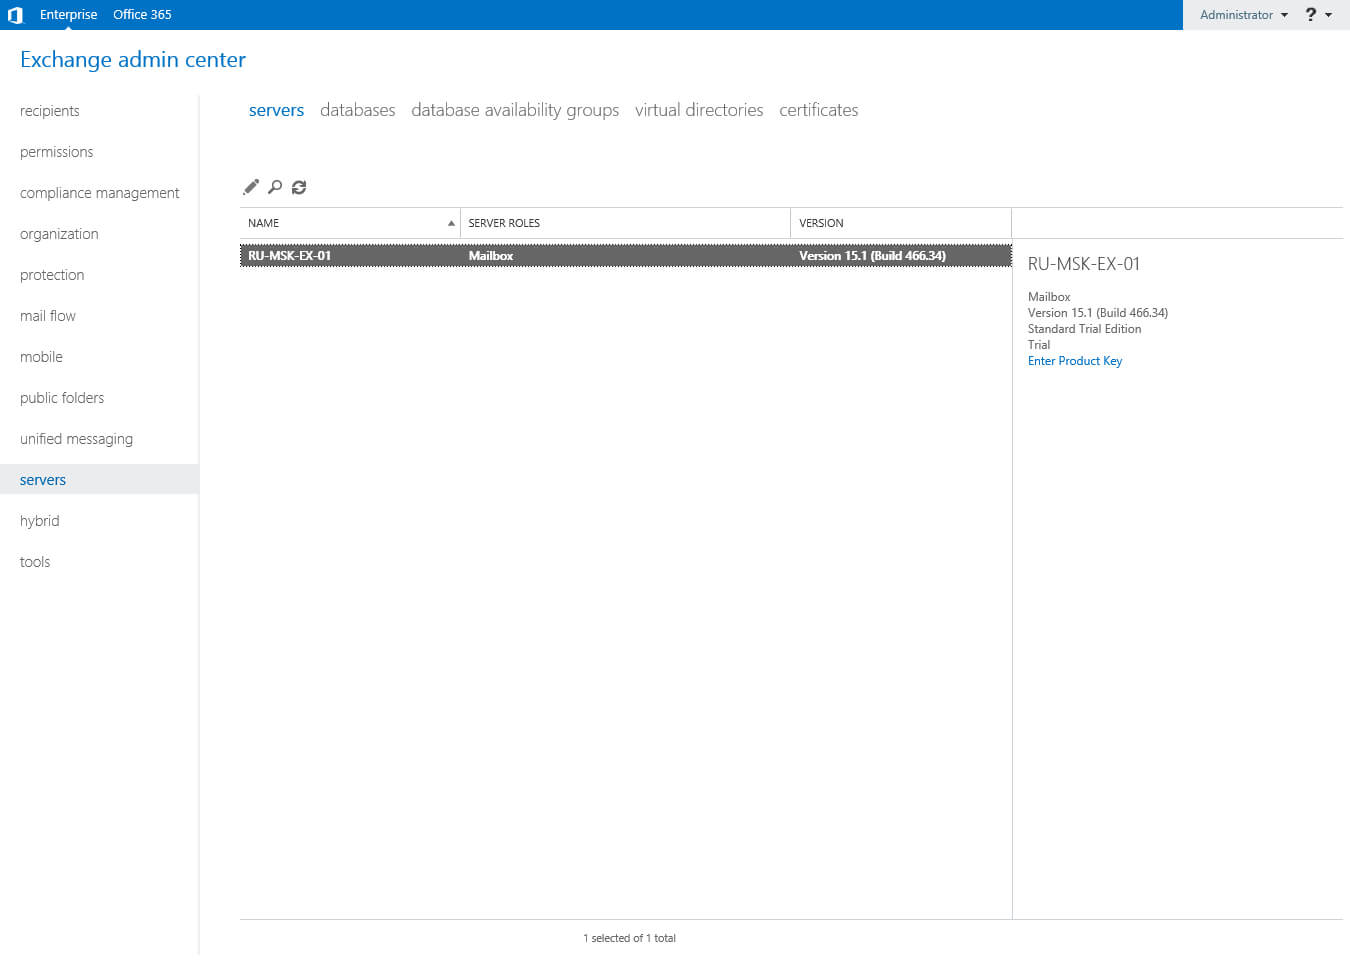Viewport: 1350px width, 970px height.
Task: Open compliance management section
Action: (100, 193)
